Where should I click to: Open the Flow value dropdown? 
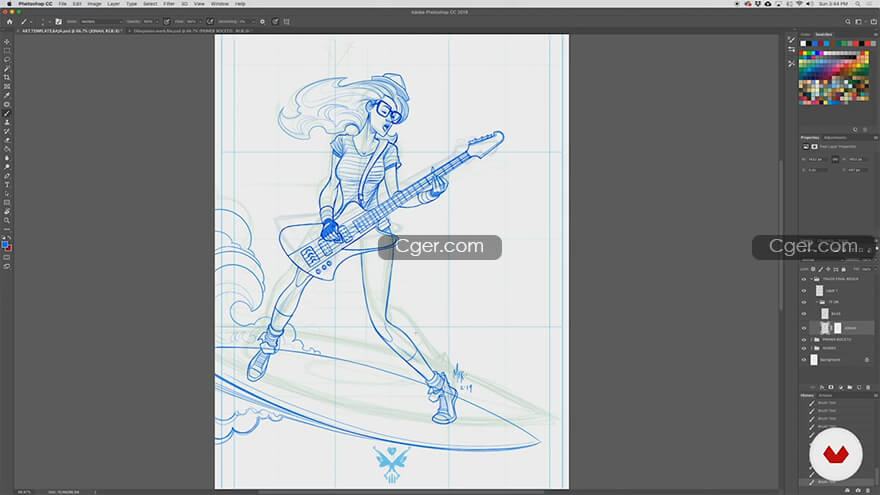pyautogui.click(x=200, y=21)
